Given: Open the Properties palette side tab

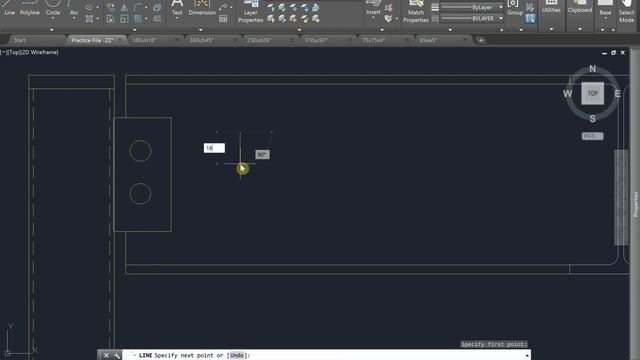Looking at the screenshot, I should (636, 204).
